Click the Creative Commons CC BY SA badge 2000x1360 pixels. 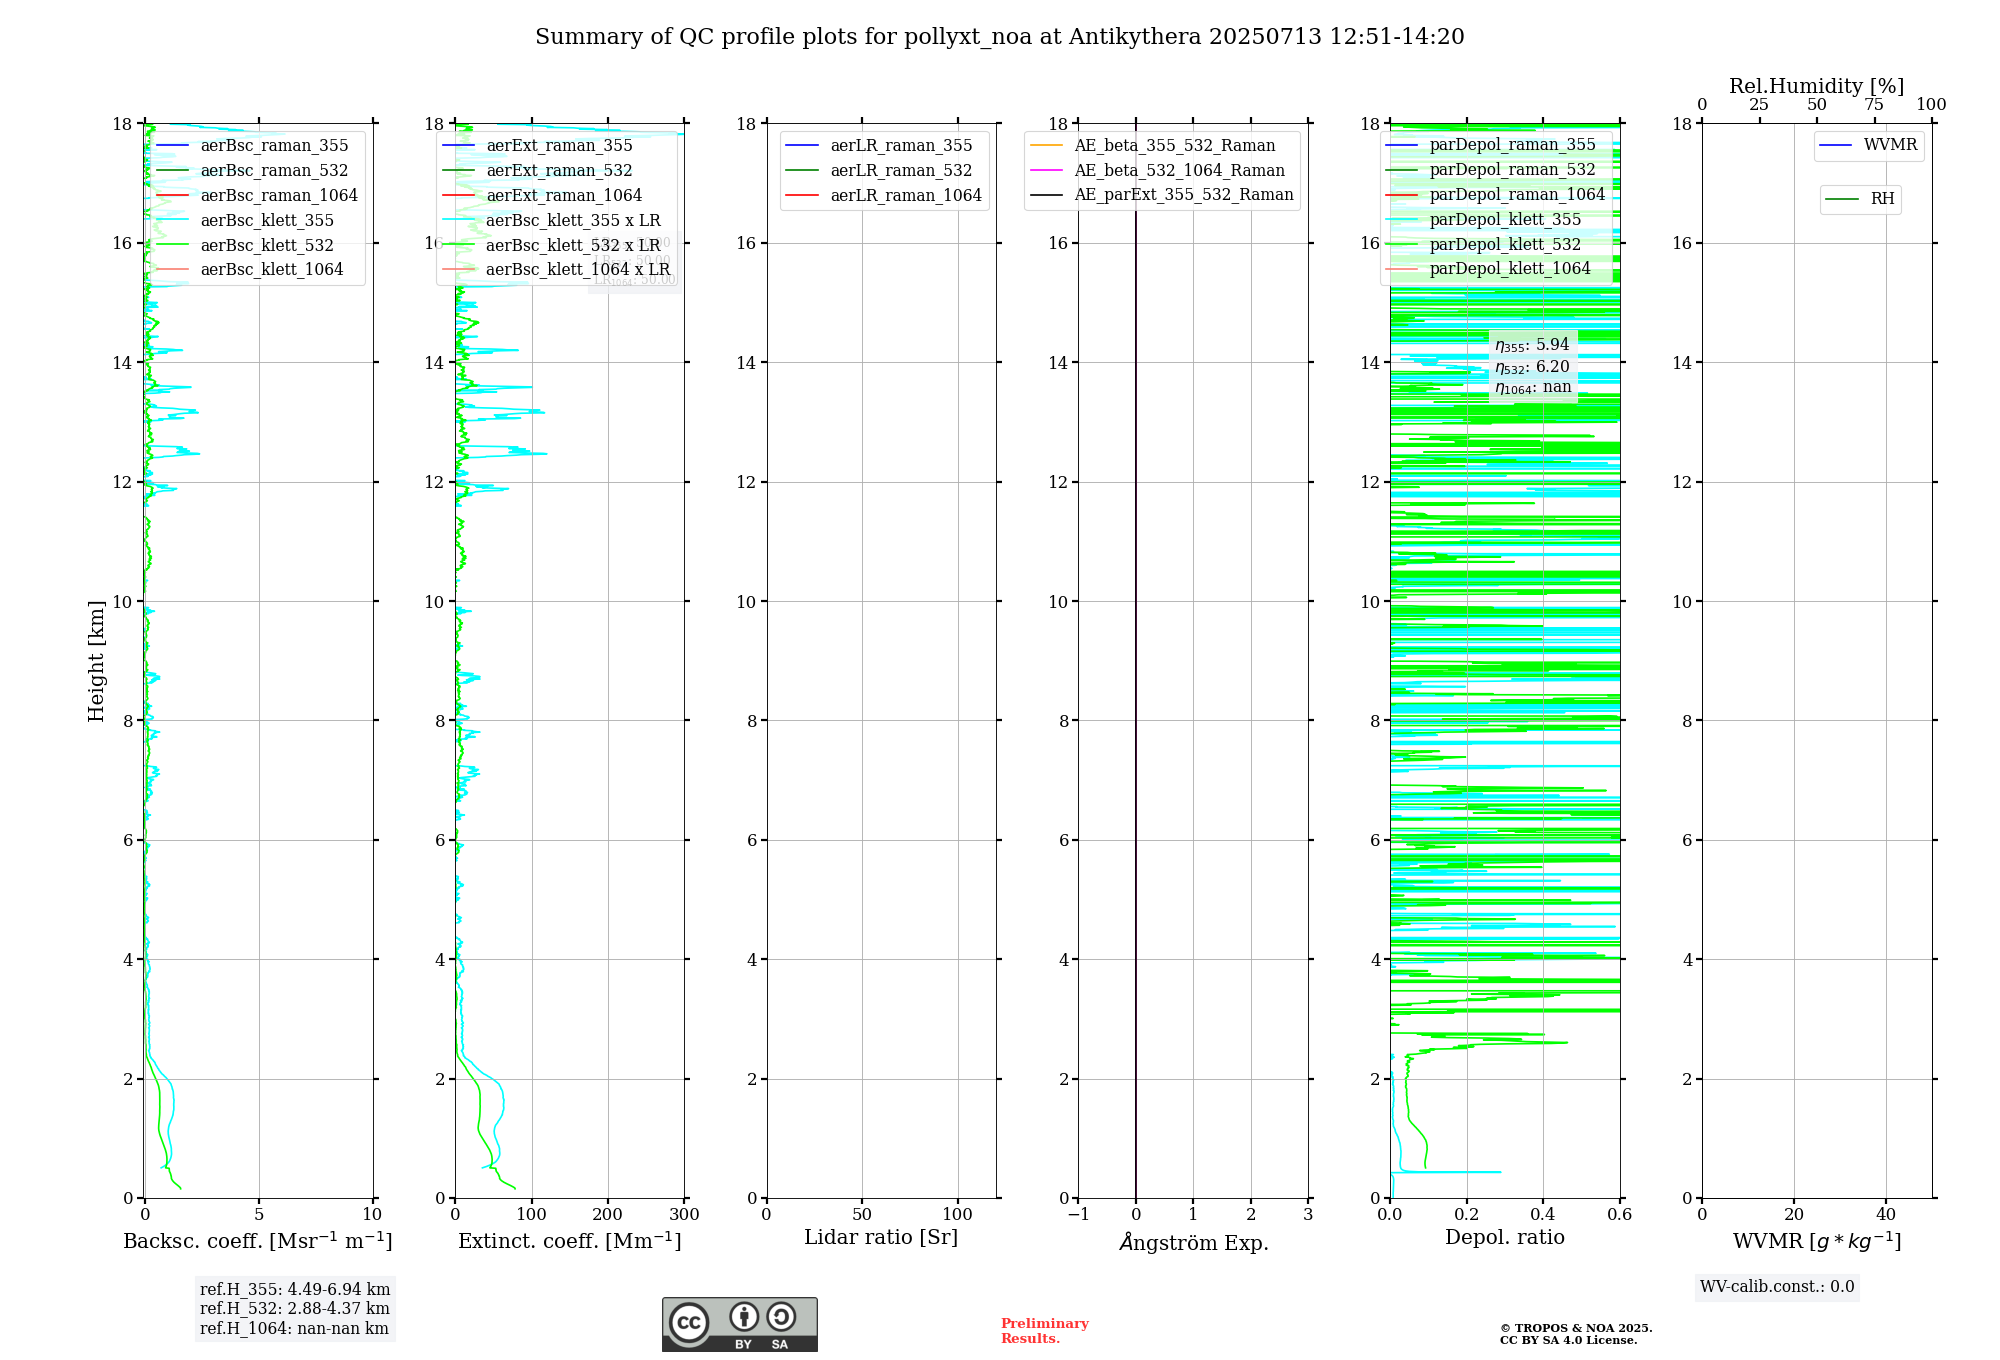(739, 1324)
